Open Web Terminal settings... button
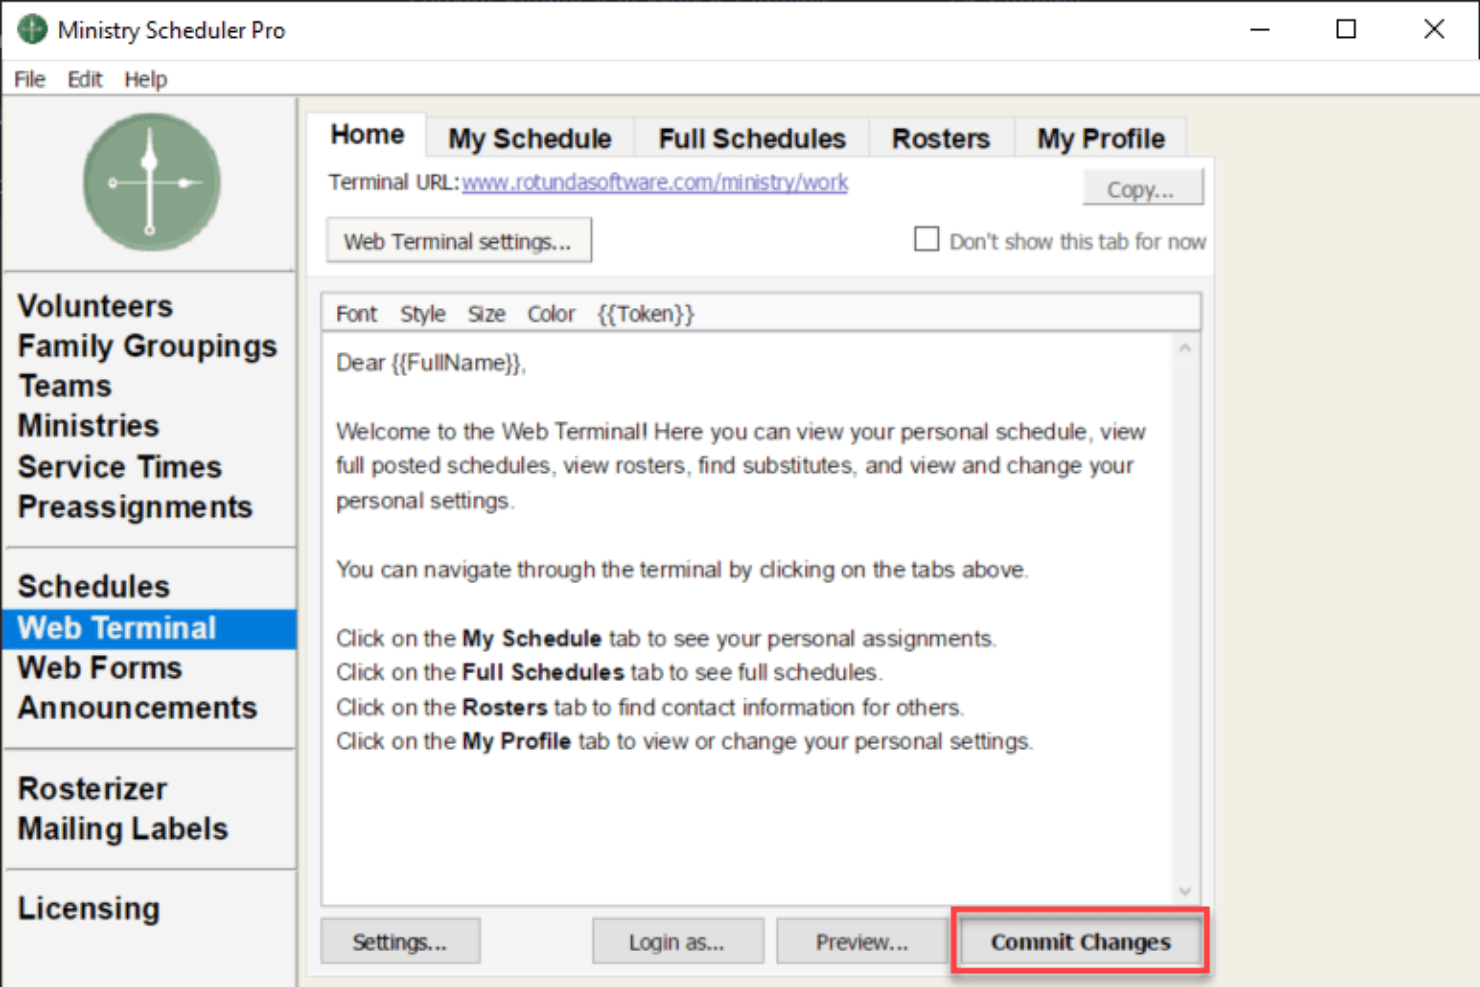Image resolution: width=1480 pixels, height=987 pixels. pos(459,241)
